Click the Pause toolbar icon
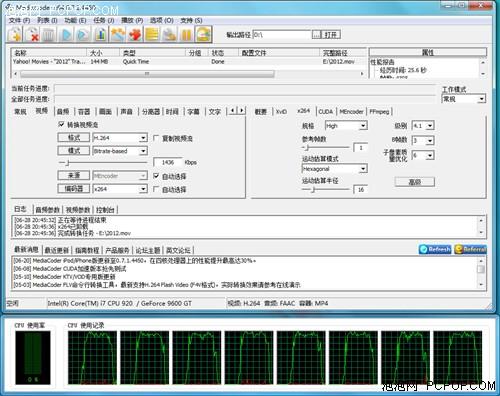Viewport: 500px width, 396px height. [186, 34]
